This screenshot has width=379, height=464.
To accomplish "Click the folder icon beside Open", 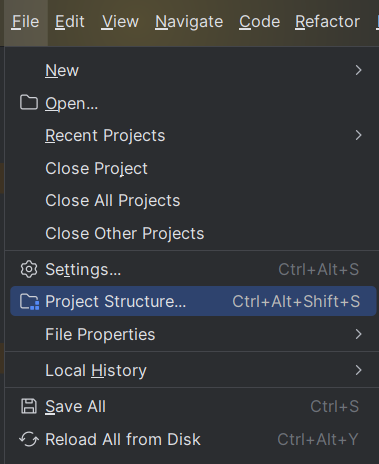I will (x=29, y=103).
